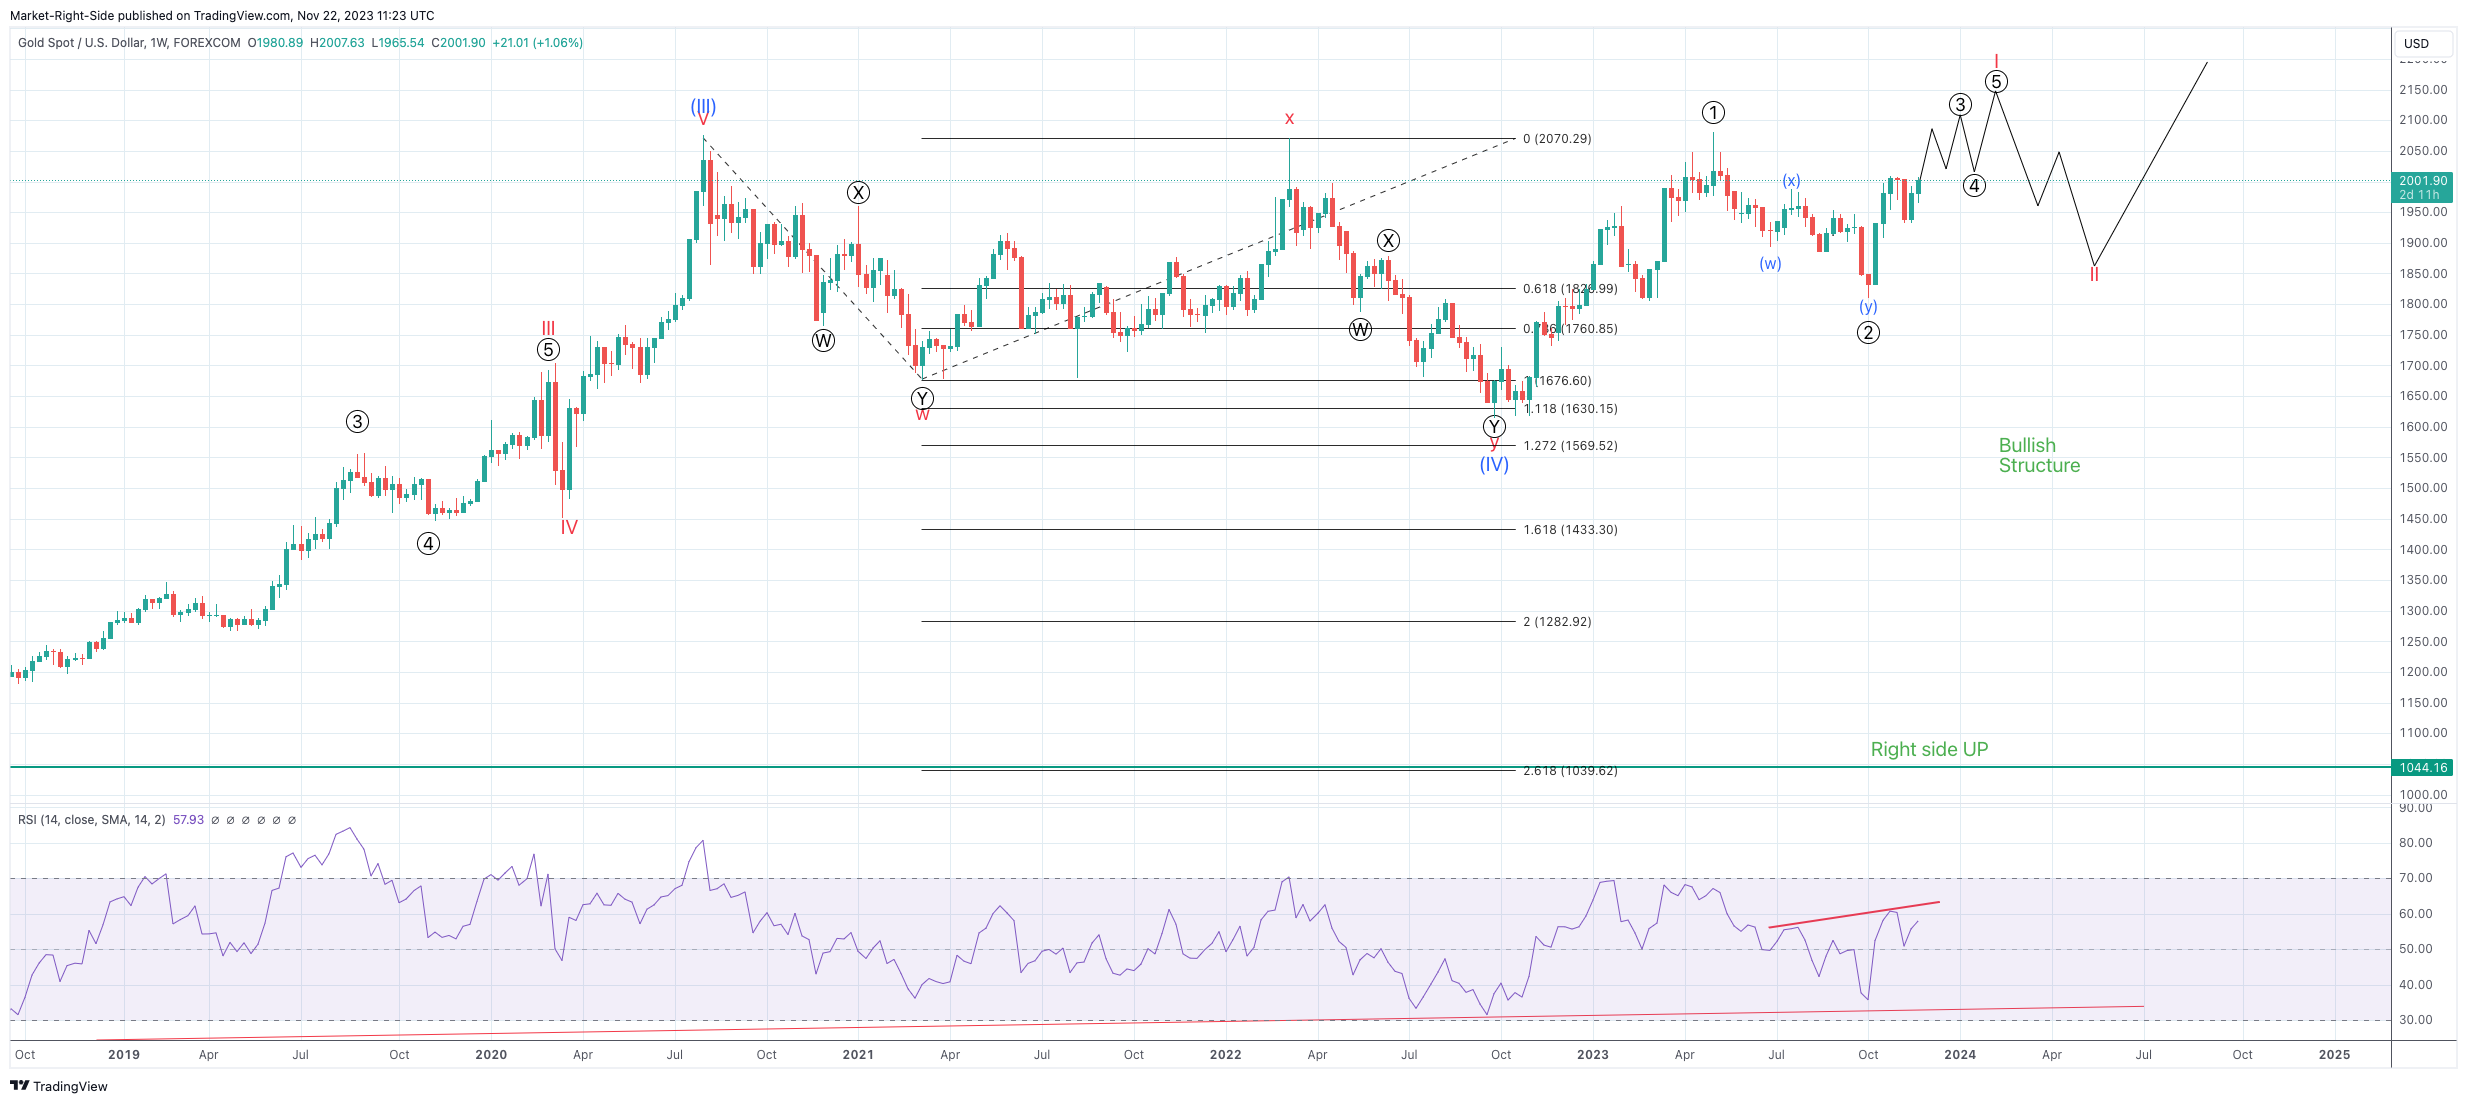
Task: Click the high value H2007.63
Action: 337,43
